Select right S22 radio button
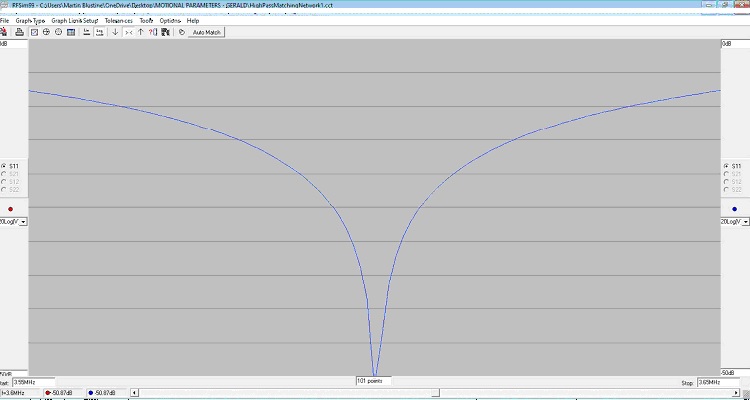This screenshot has width=750, height=400. click(727, 190)
